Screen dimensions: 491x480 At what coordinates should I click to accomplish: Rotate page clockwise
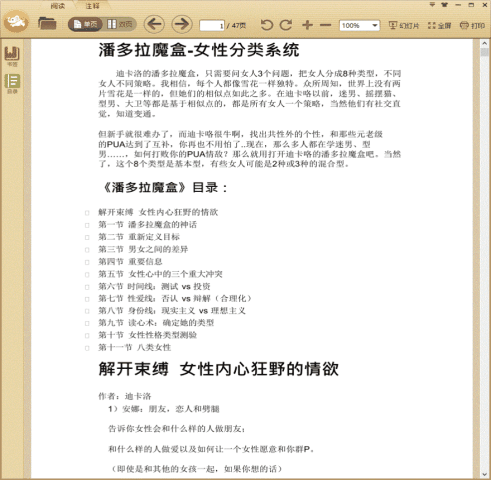click(286, 25)
